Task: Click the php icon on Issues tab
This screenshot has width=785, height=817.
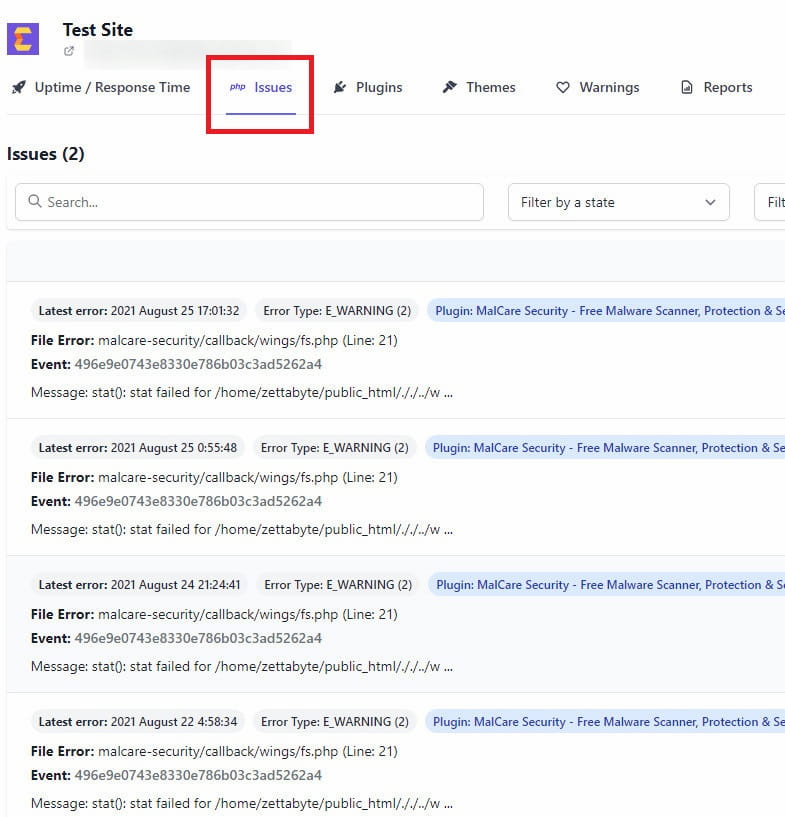Action: point(238,87)
